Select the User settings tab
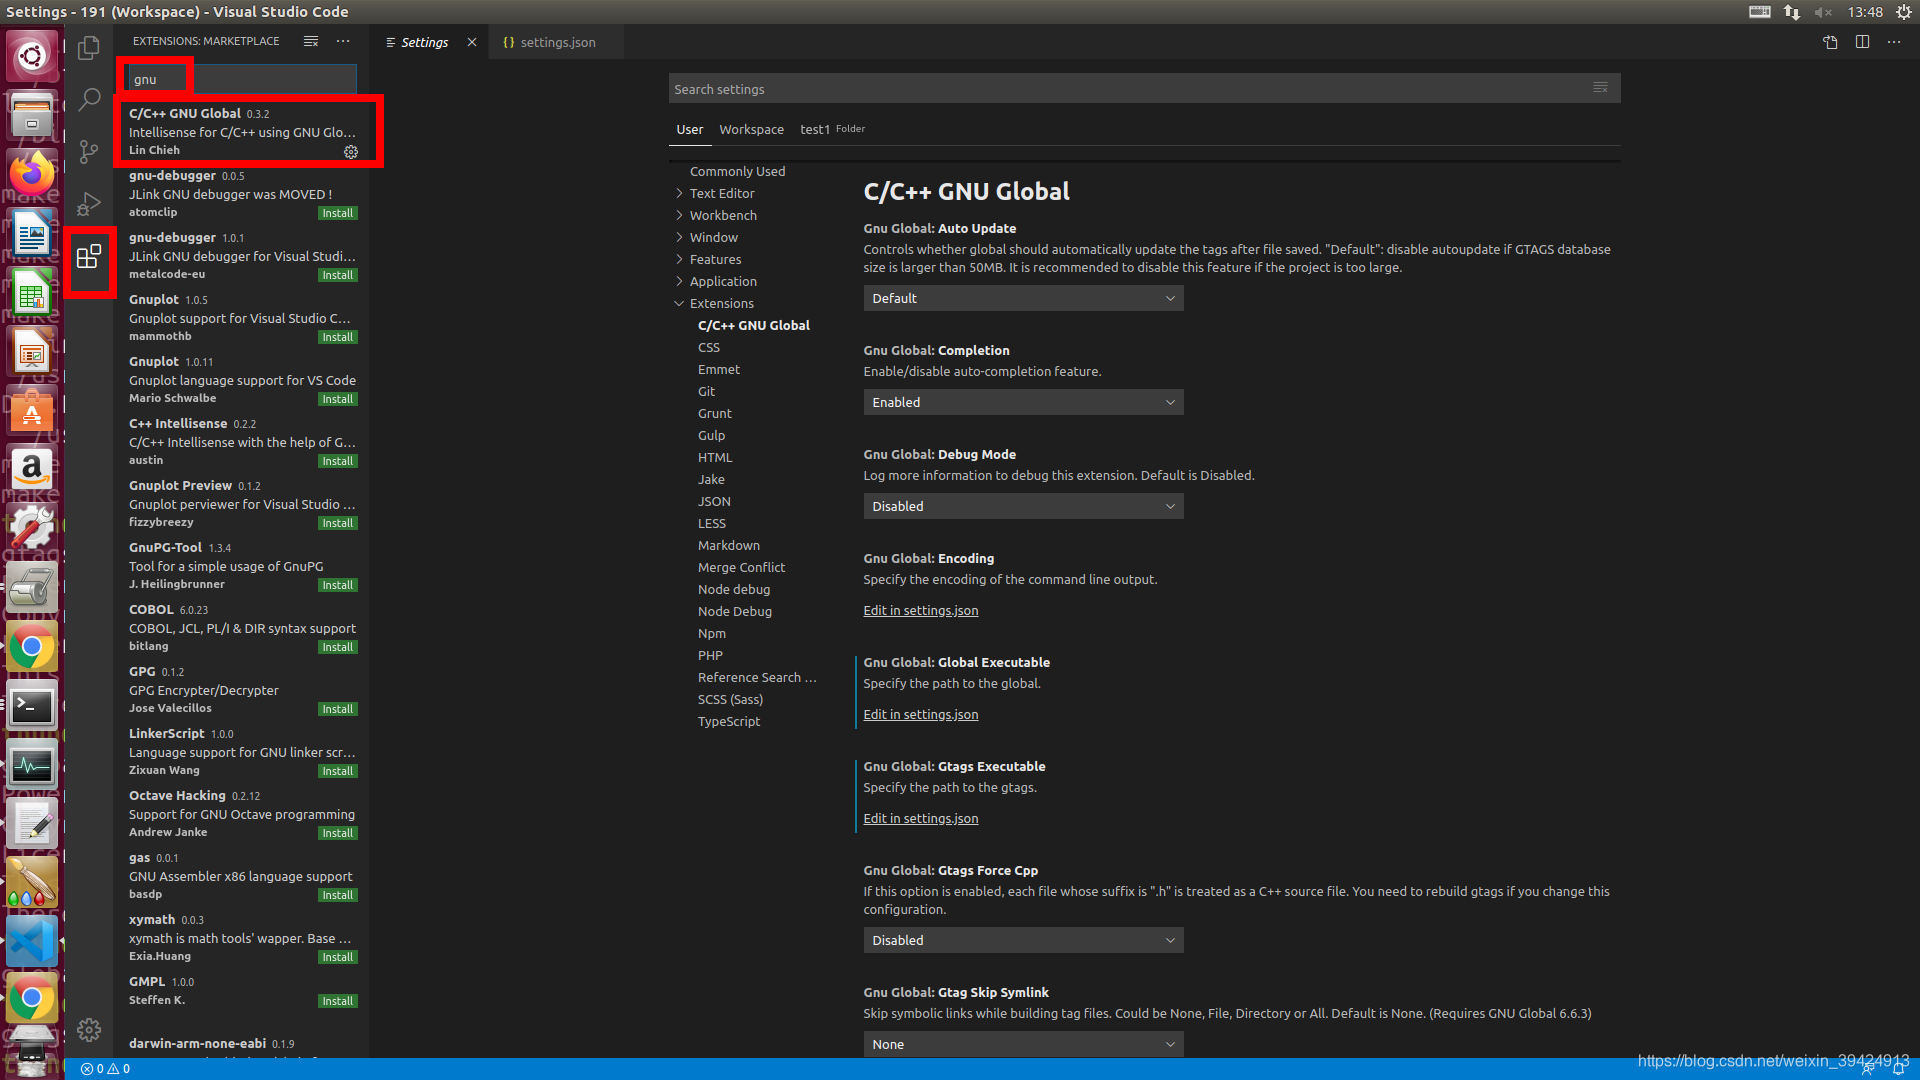 688,128
